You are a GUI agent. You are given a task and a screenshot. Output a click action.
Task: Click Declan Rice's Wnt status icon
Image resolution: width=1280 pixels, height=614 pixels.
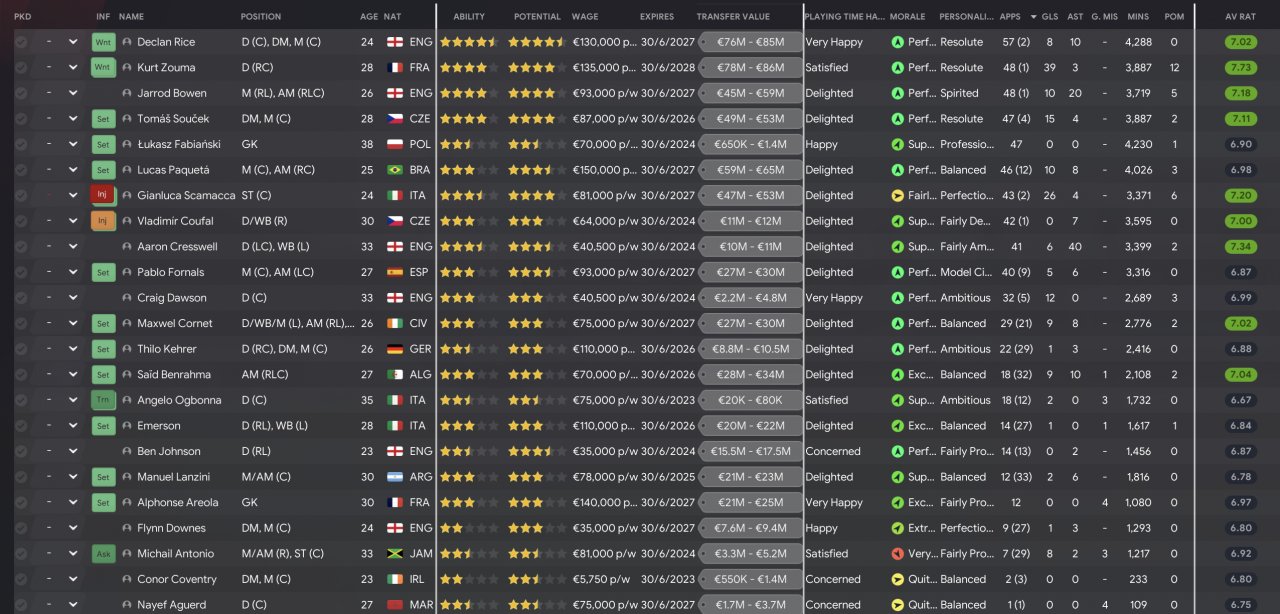(x=103, y=42)
